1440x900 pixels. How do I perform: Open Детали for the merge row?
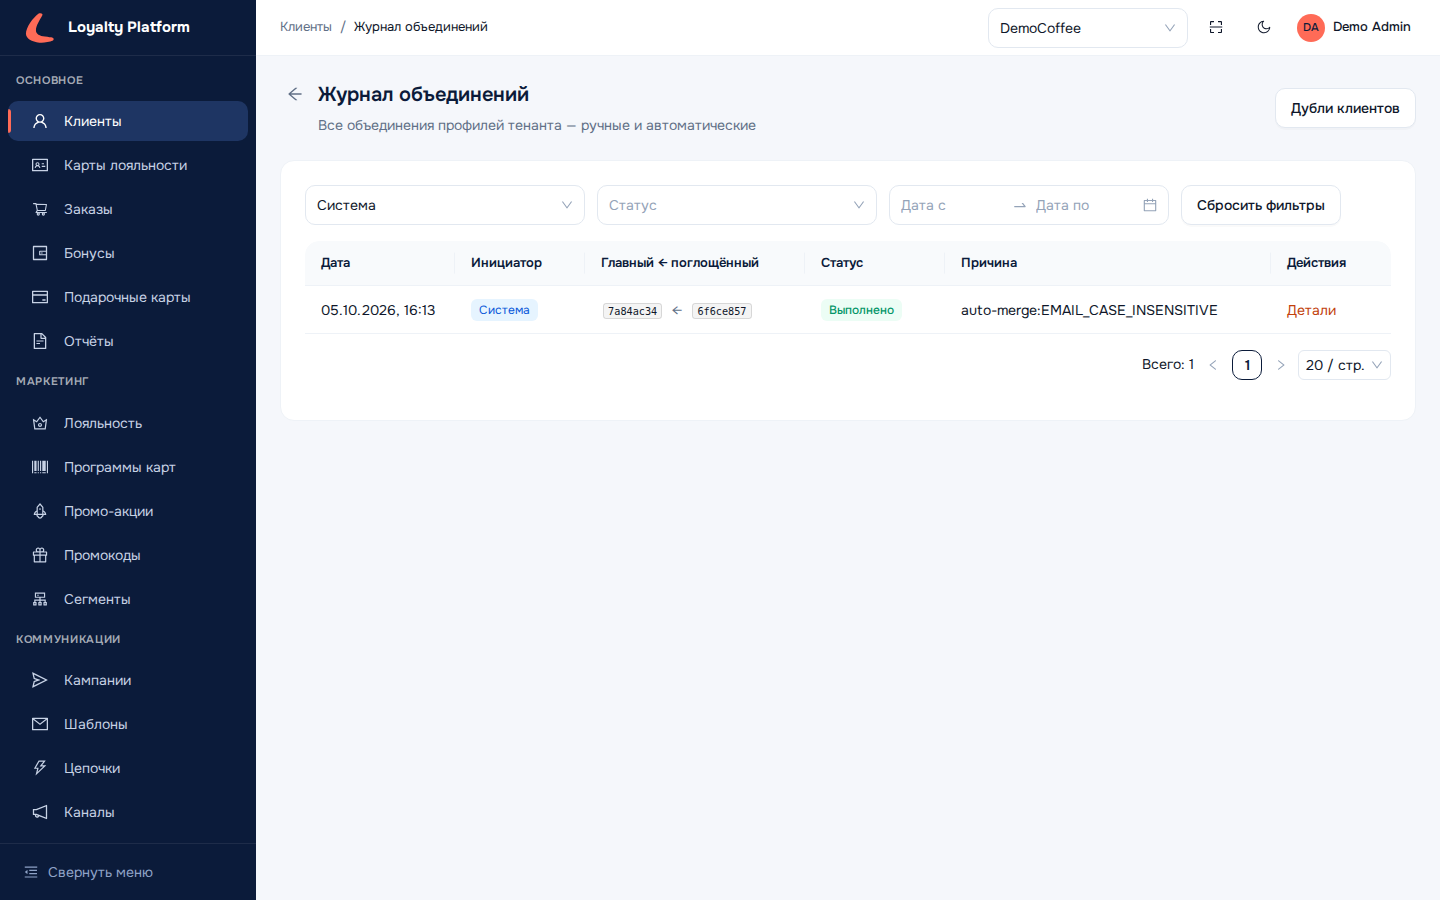(1311, 310)
